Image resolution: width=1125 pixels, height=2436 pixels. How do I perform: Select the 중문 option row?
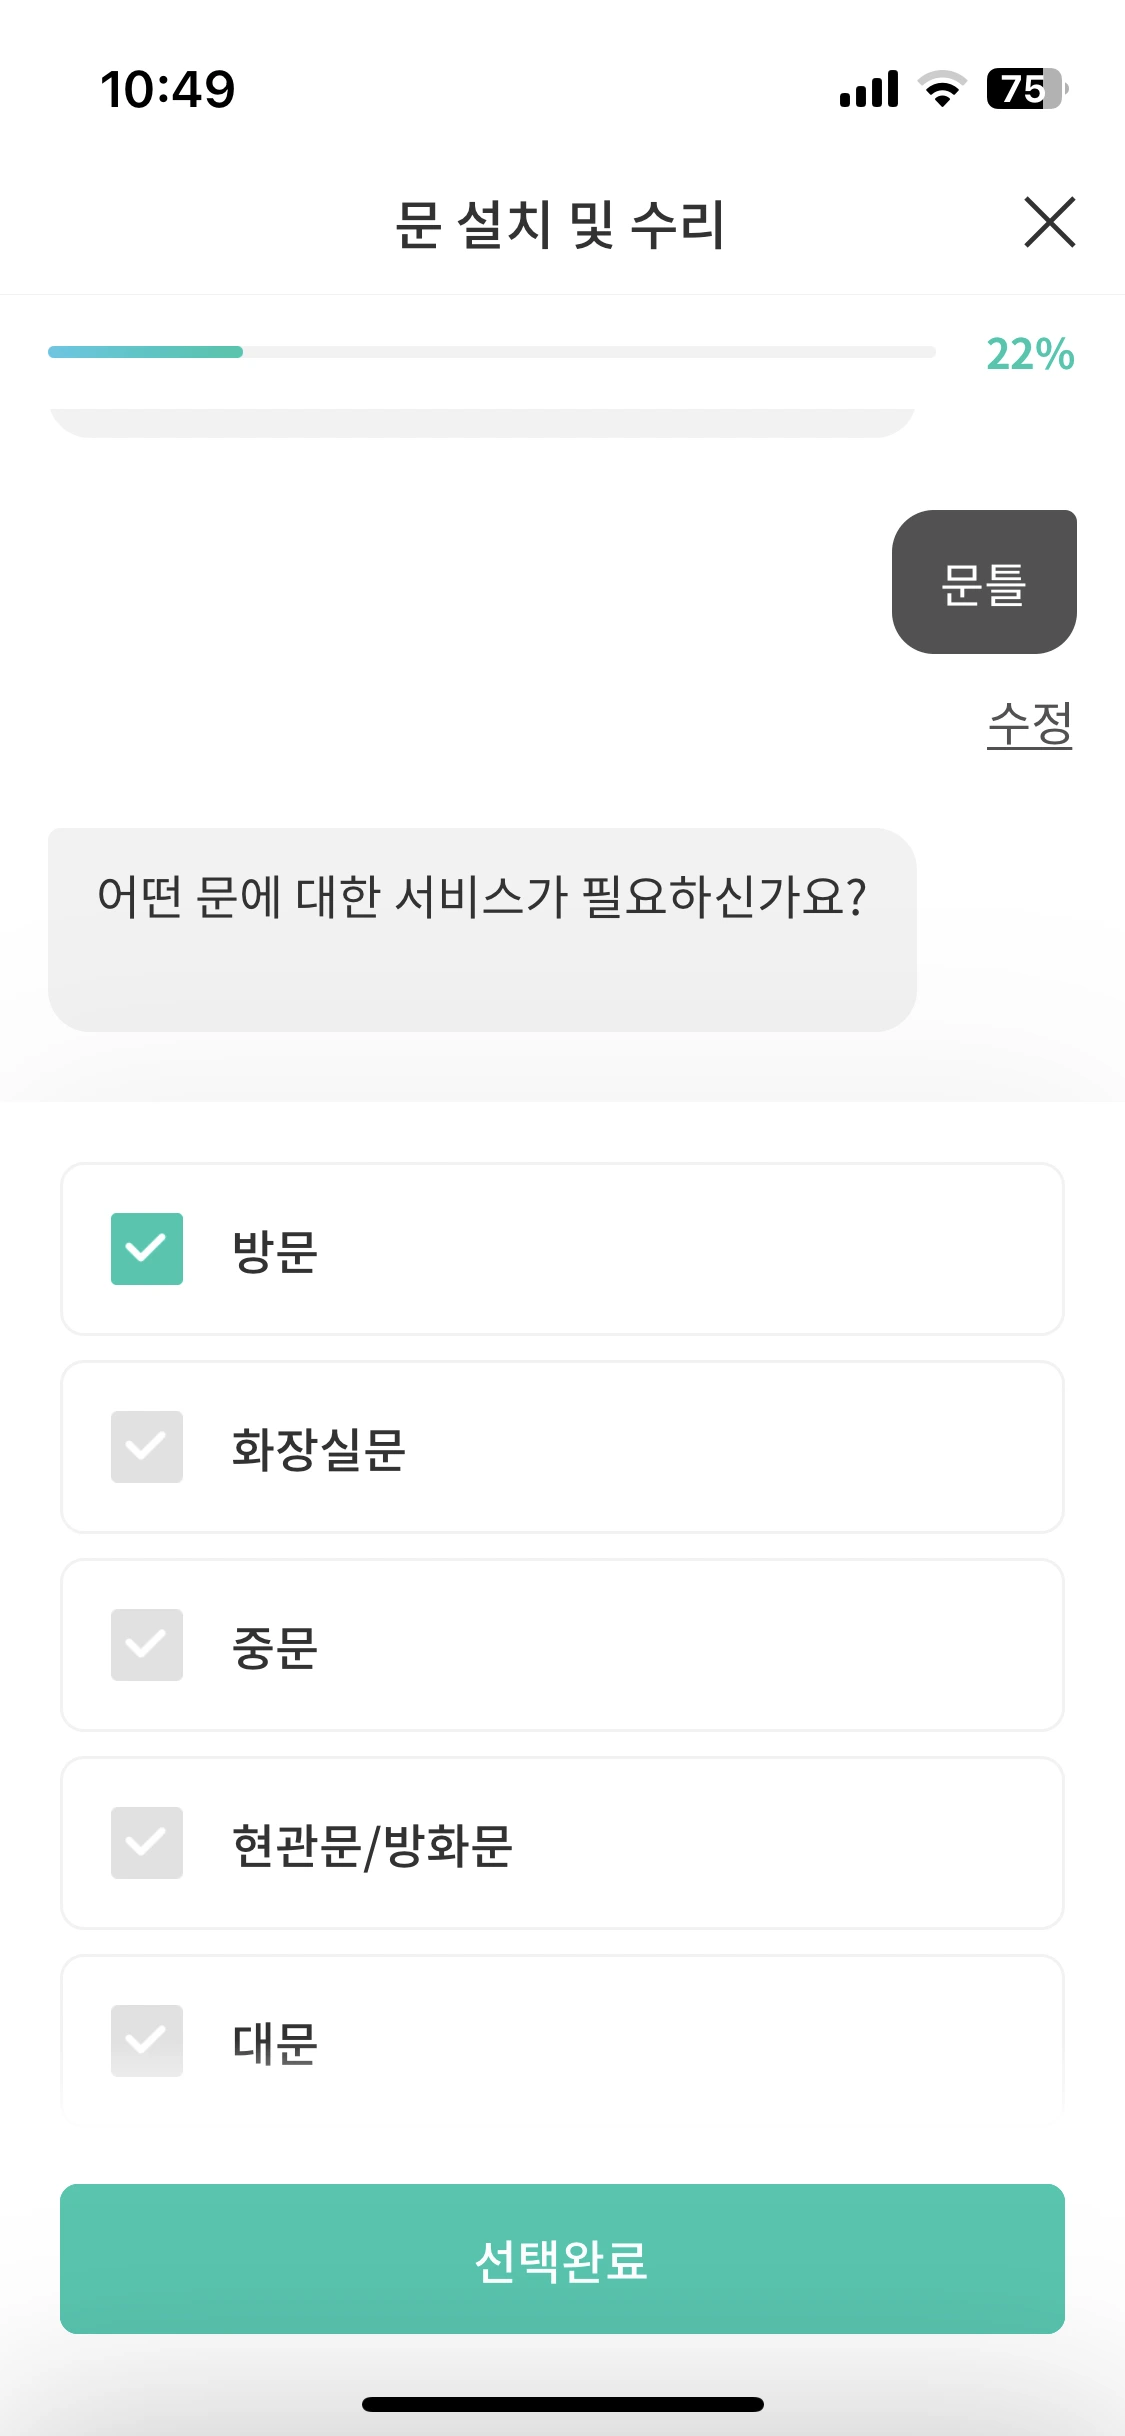[x=562, y=1645]
